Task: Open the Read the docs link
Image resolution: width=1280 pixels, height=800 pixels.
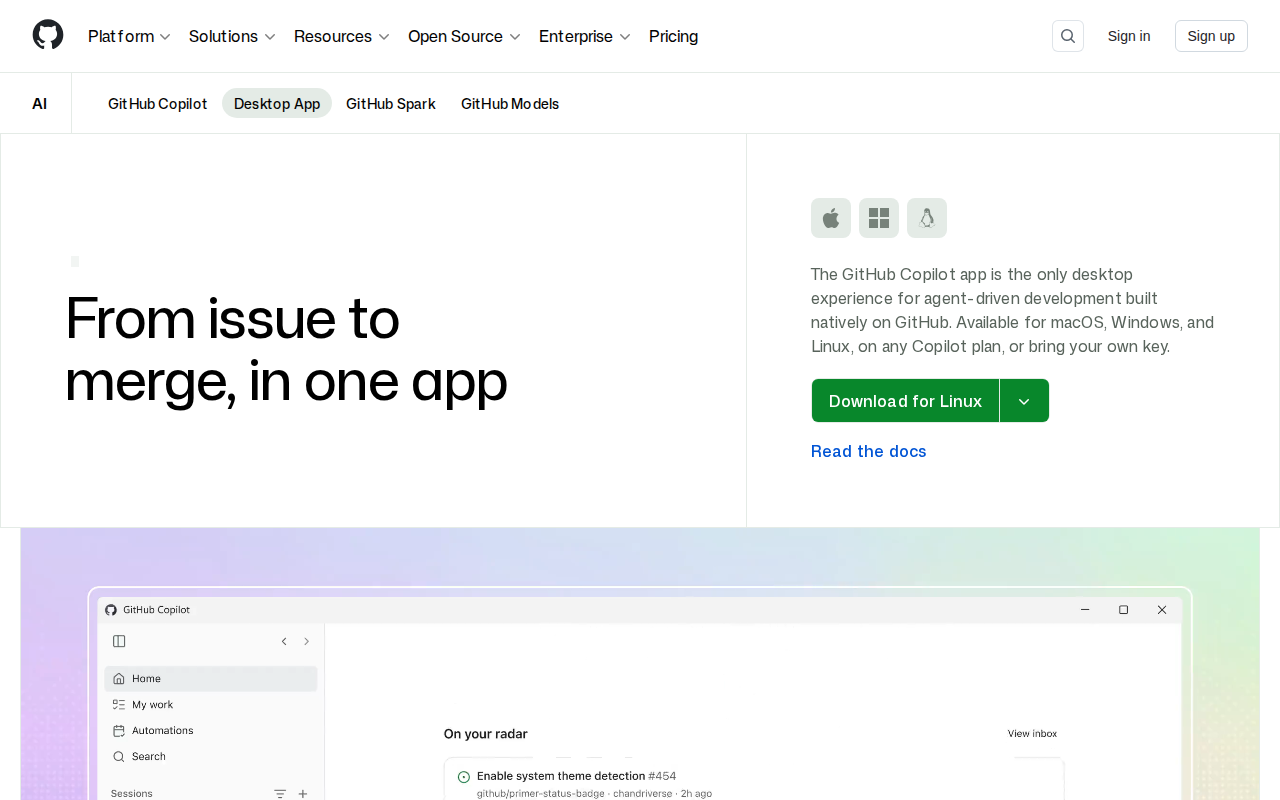Action: 869,451
